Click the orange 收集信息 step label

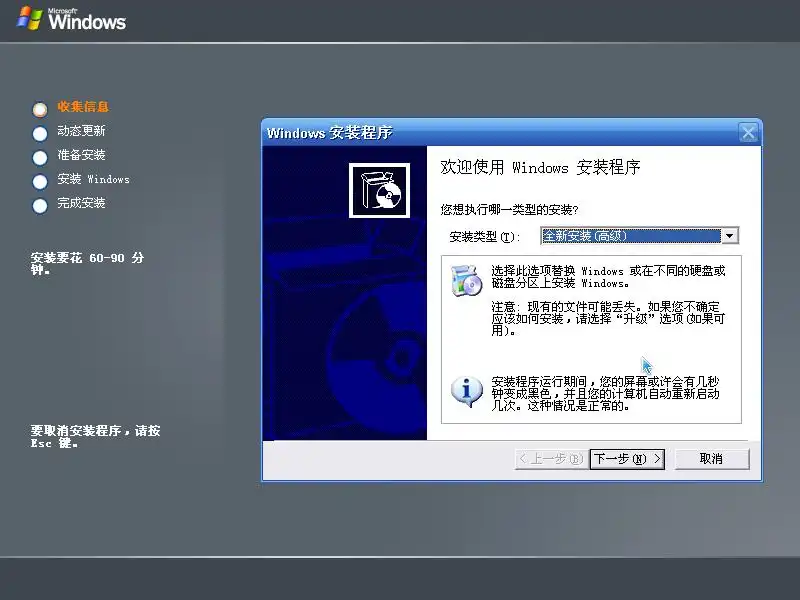pos(83,107)
